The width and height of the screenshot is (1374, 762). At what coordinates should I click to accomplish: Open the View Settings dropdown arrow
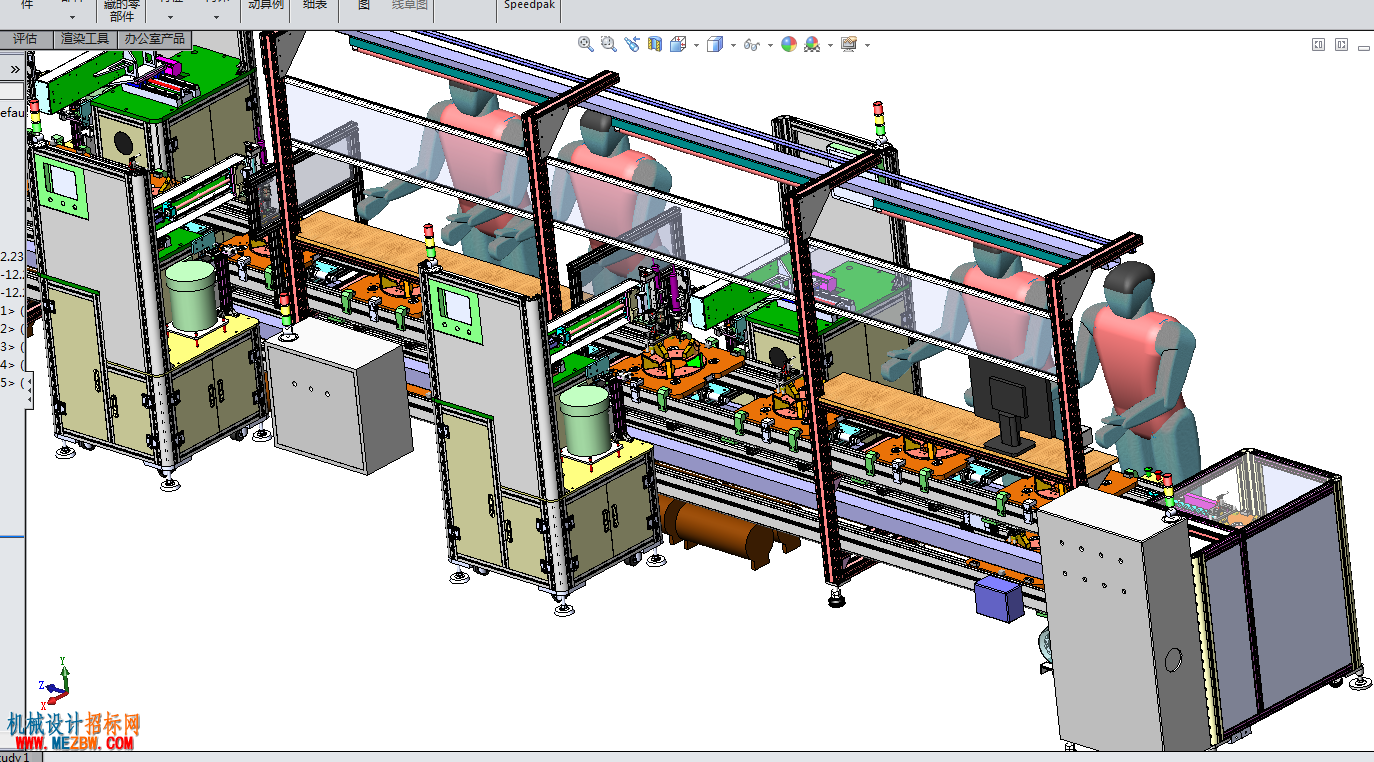tap(867, 45)
